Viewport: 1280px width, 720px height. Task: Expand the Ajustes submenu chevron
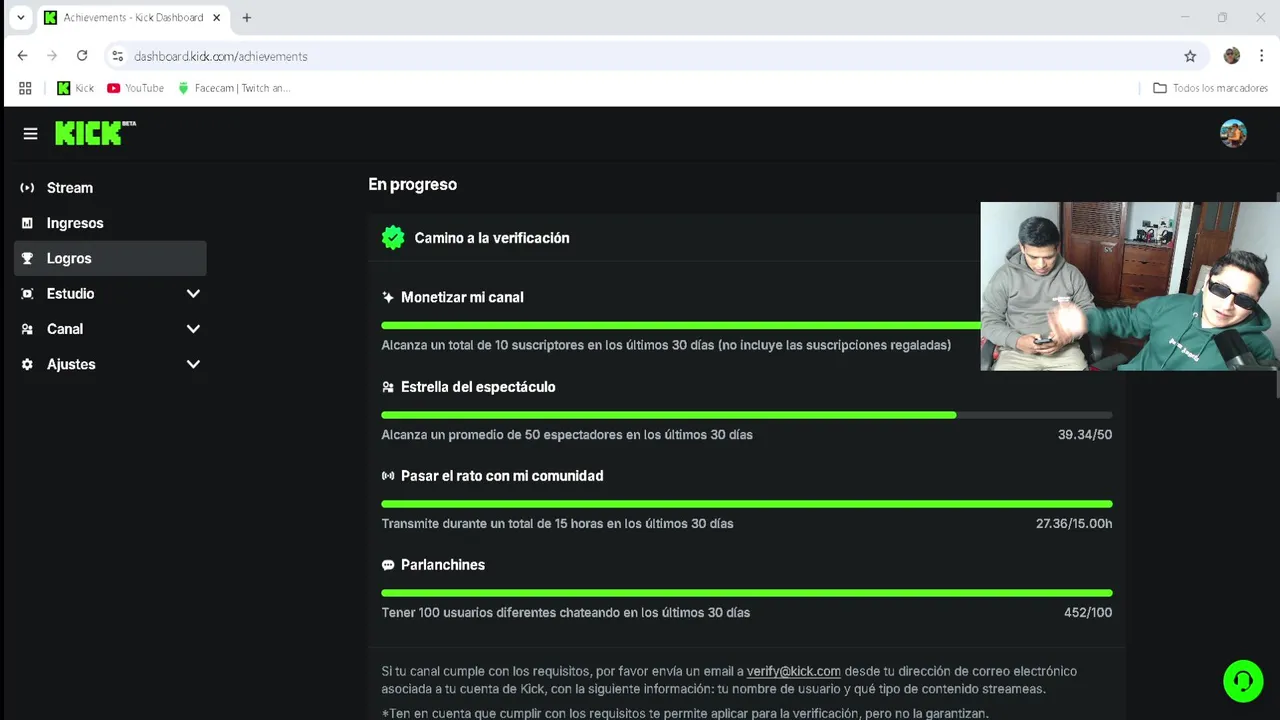[193, 364]
